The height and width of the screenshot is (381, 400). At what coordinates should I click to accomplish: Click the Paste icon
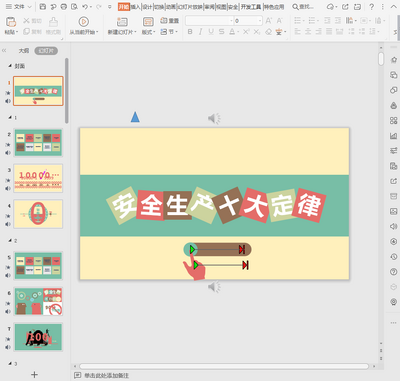(11, 22)
